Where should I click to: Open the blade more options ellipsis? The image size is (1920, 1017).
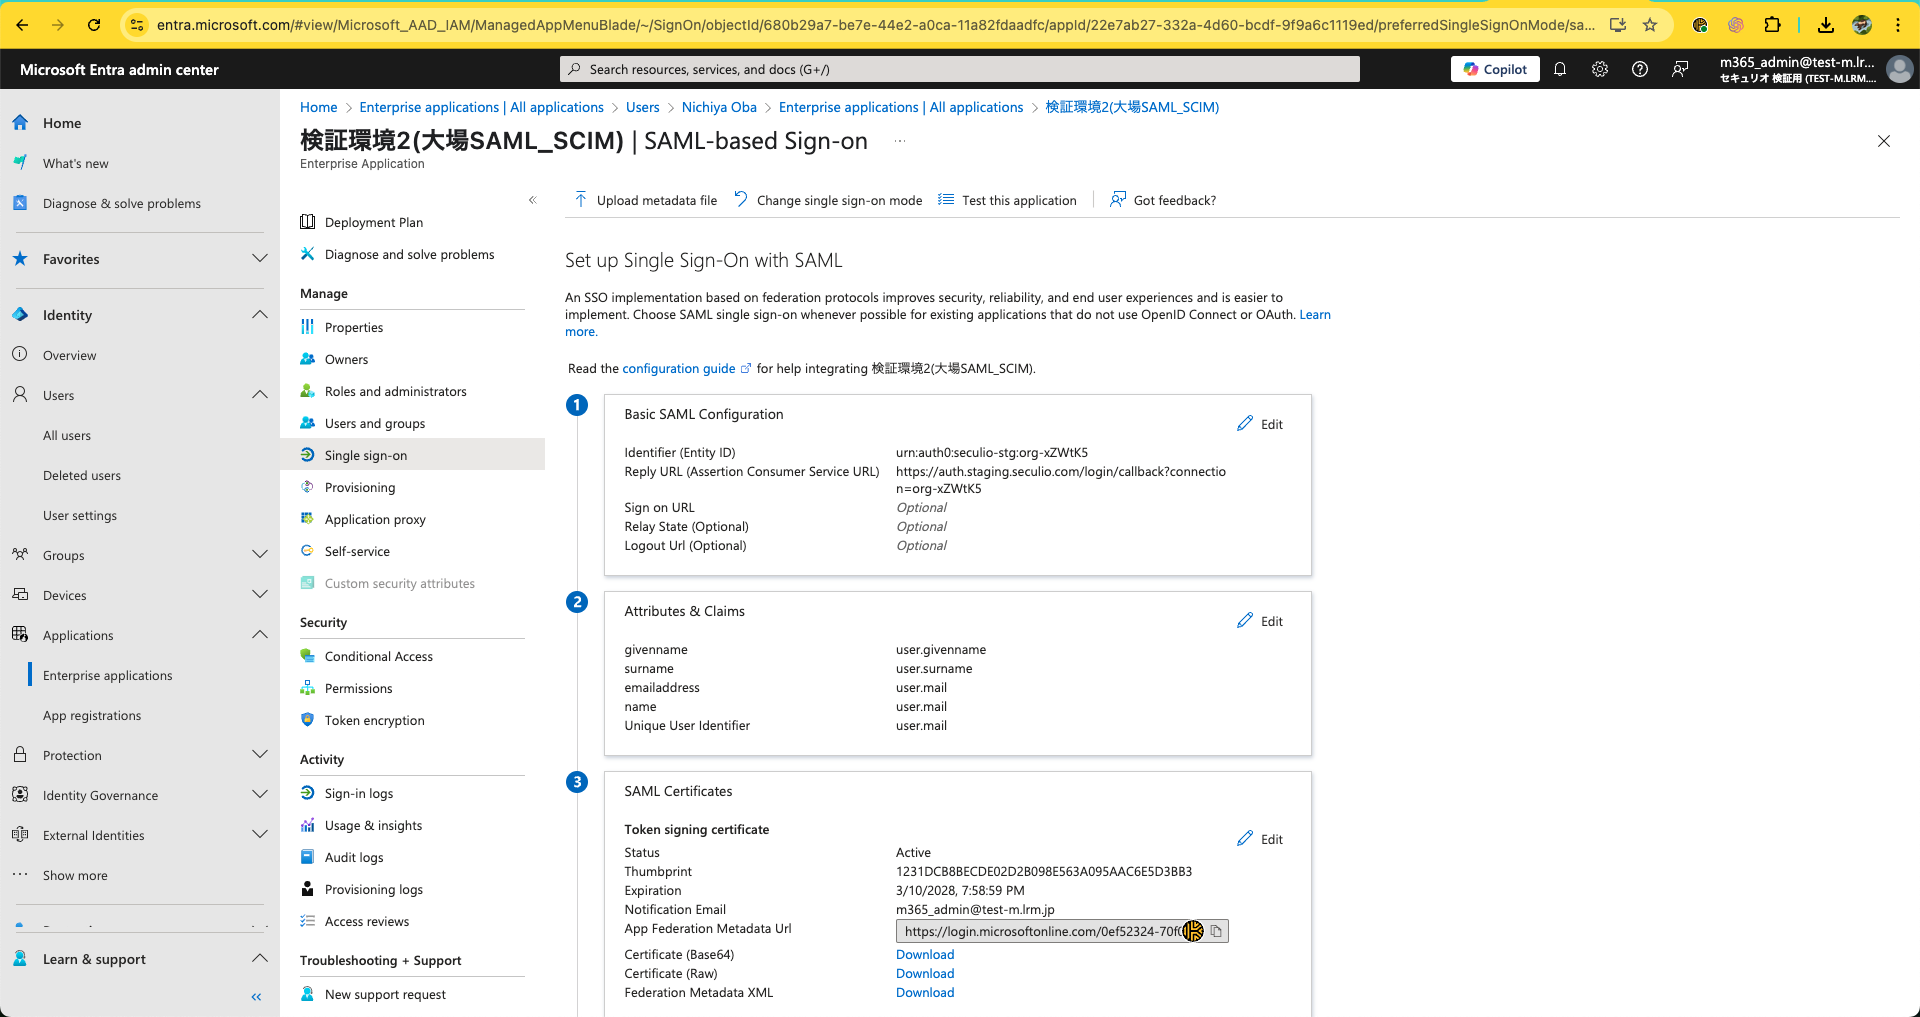[900, 141]
